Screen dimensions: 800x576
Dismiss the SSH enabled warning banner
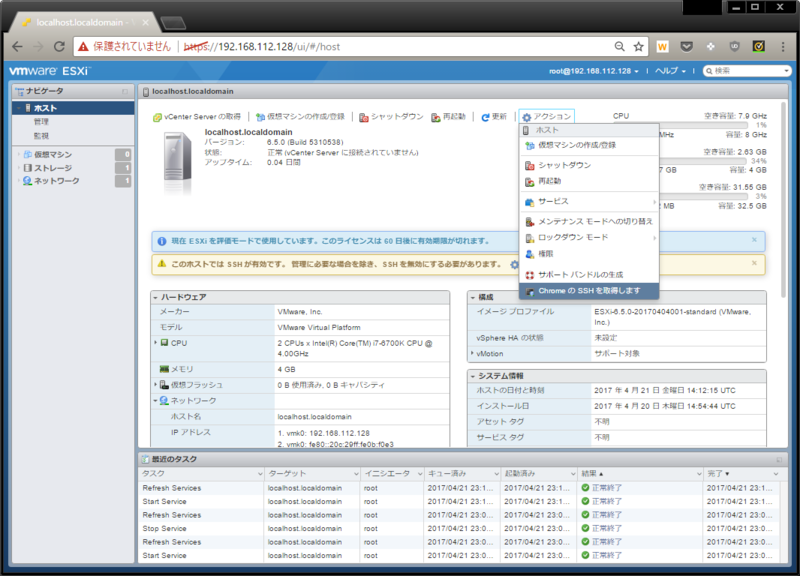click(754, 263)
